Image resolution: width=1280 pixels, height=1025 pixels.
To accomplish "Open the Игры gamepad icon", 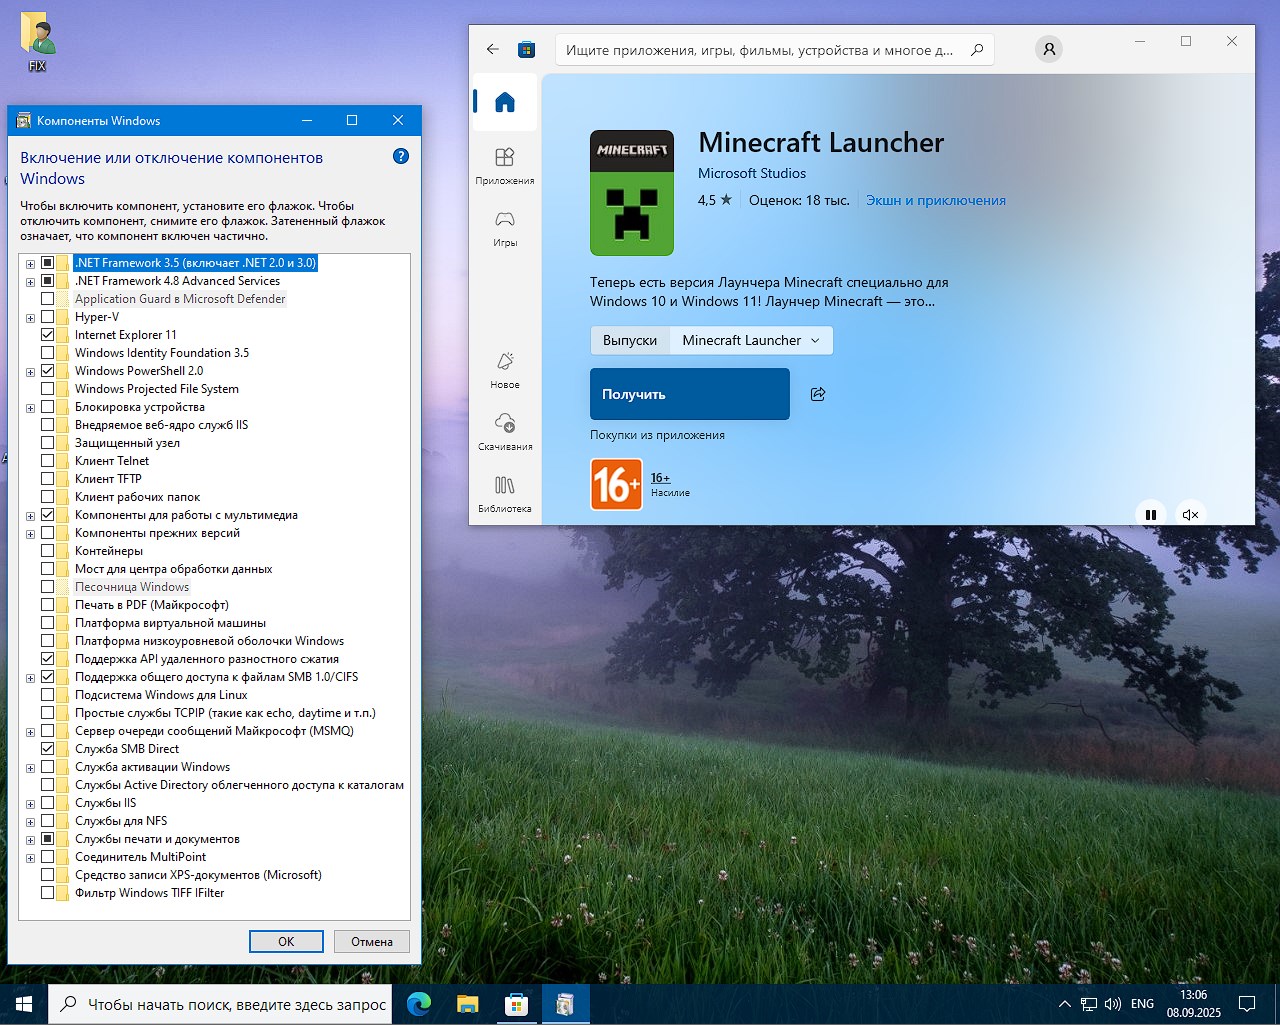I will [x=505, y=219].
